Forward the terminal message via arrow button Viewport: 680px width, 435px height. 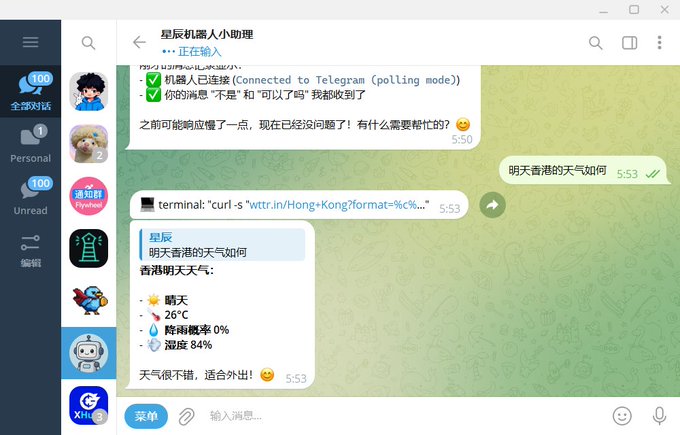pyautogui.click(x=493, y=205)
